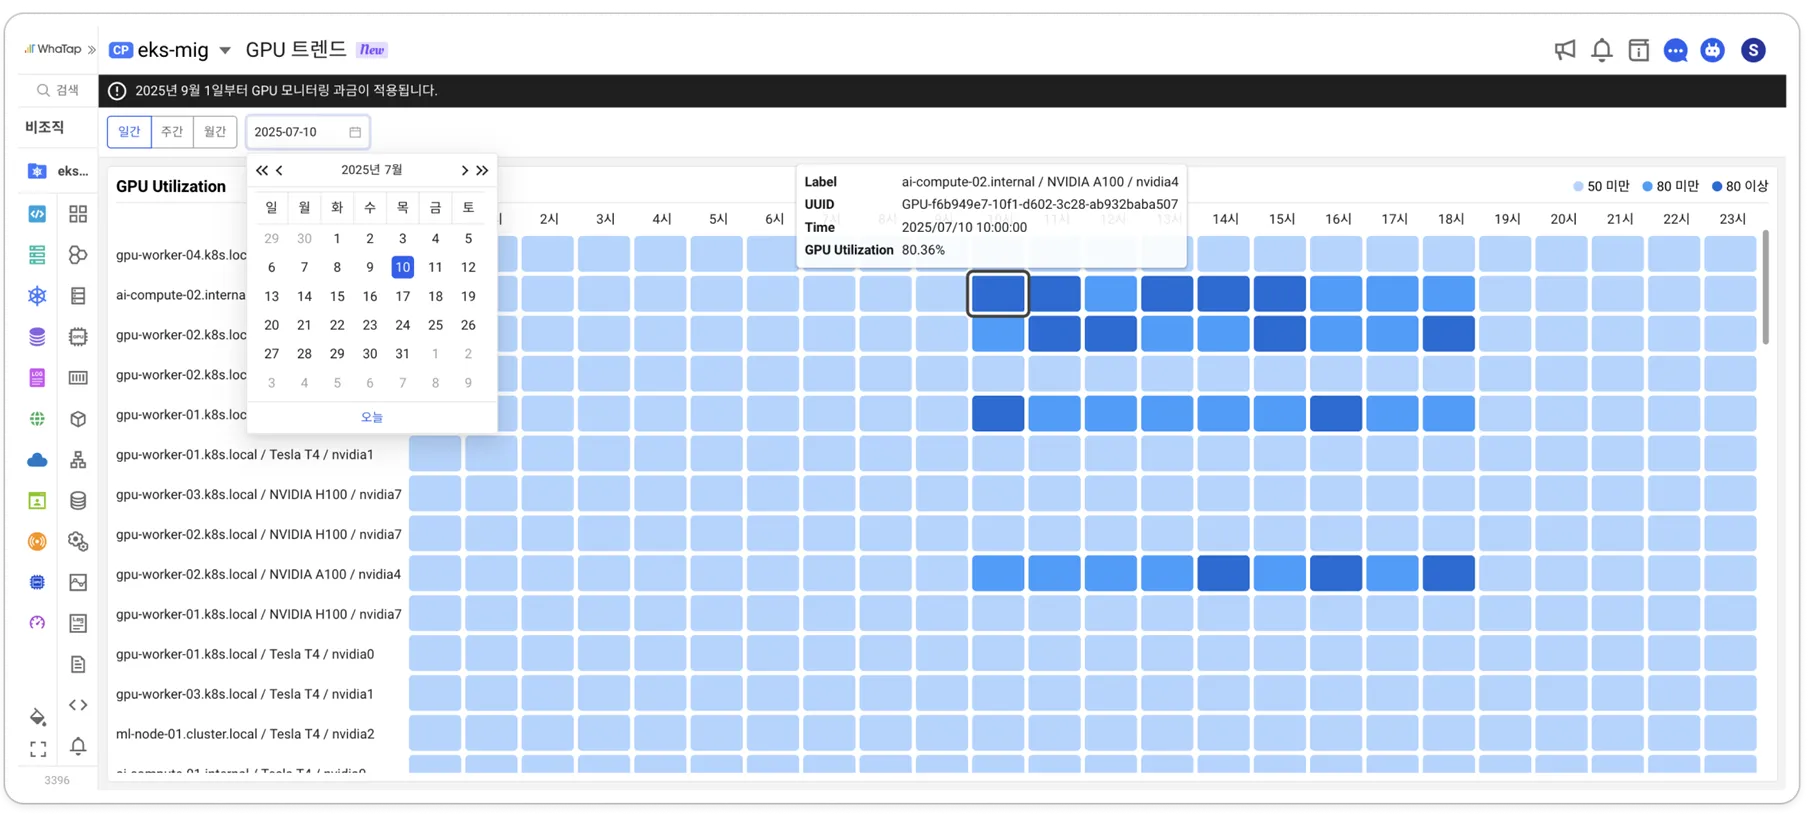Click the code brackets icon in sidebar
1808x814 pixels.
pos(78,705)
